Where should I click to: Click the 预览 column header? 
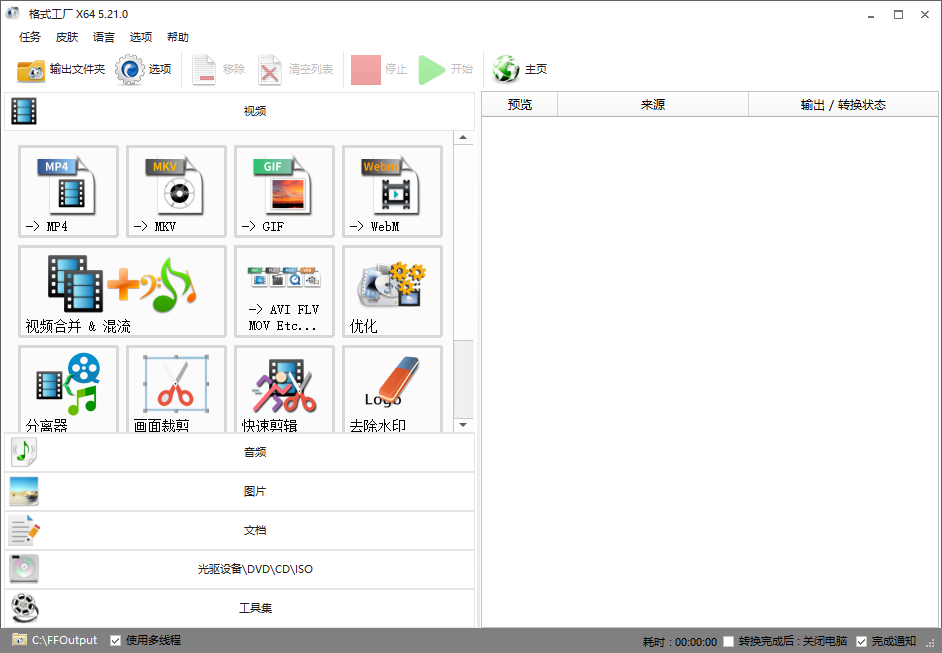[x=520, y=105]
